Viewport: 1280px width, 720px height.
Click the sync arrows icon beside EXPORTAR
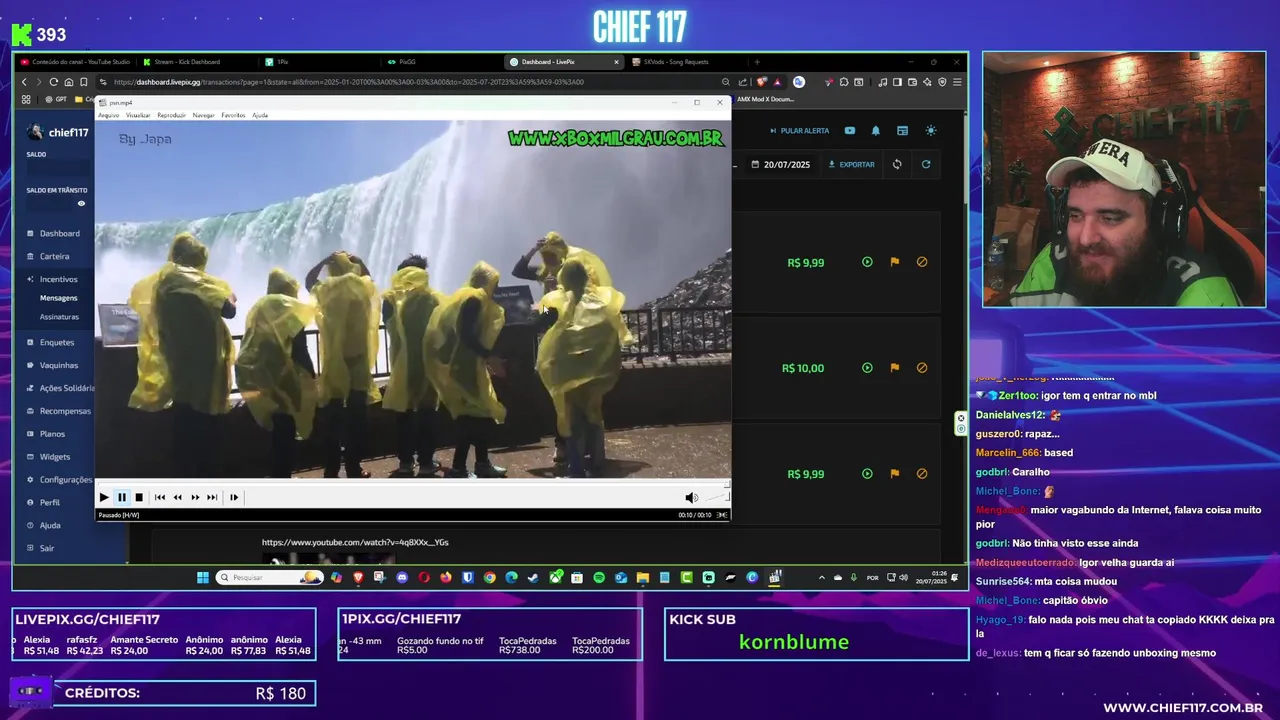[897, 164]
